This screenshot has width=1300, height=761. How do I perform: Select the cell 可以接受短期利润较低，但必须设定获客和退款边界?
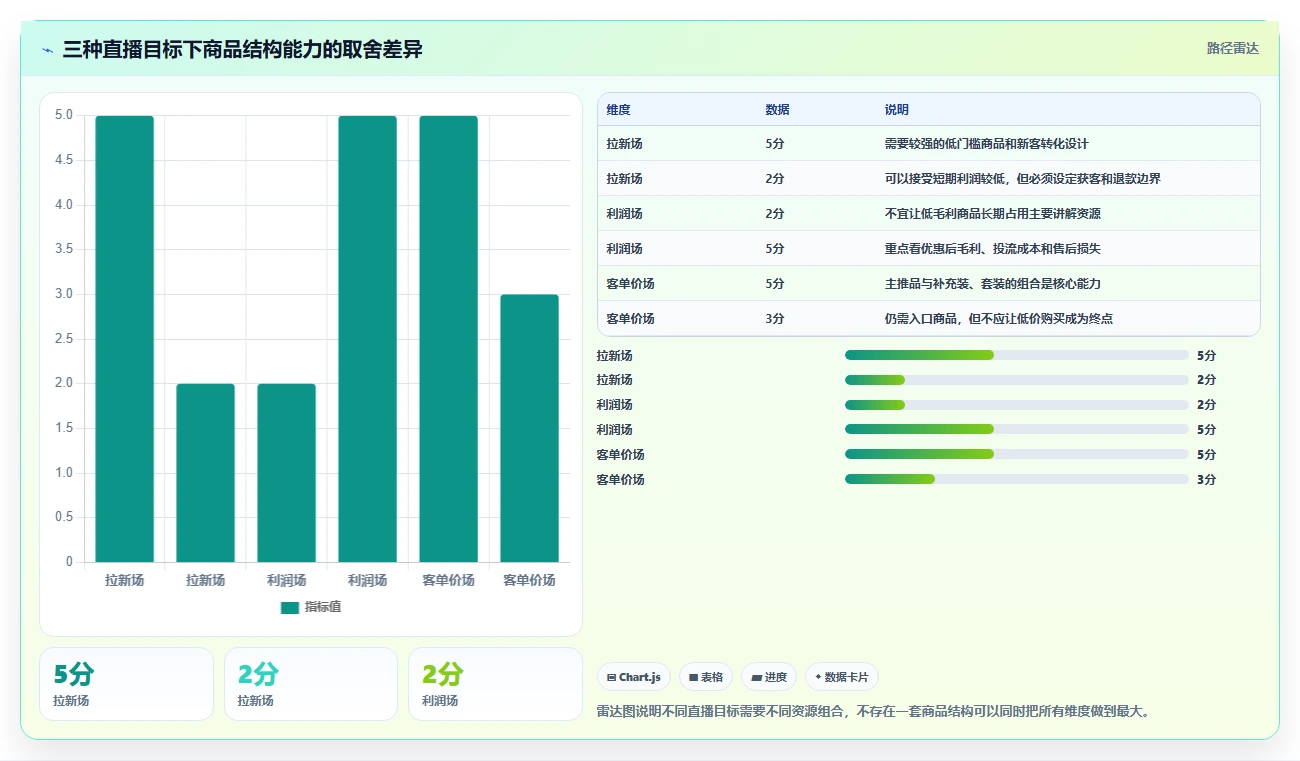[1023, 179]
